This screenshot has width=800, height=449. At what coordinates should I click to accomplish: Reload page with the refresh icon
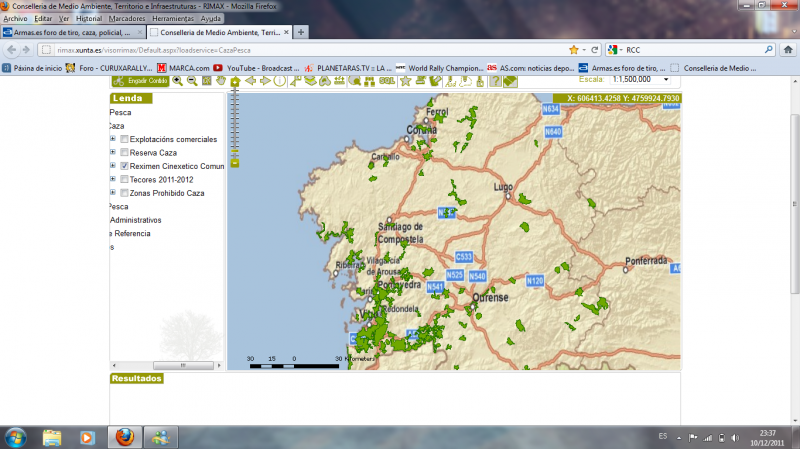(x=594, y=49)
